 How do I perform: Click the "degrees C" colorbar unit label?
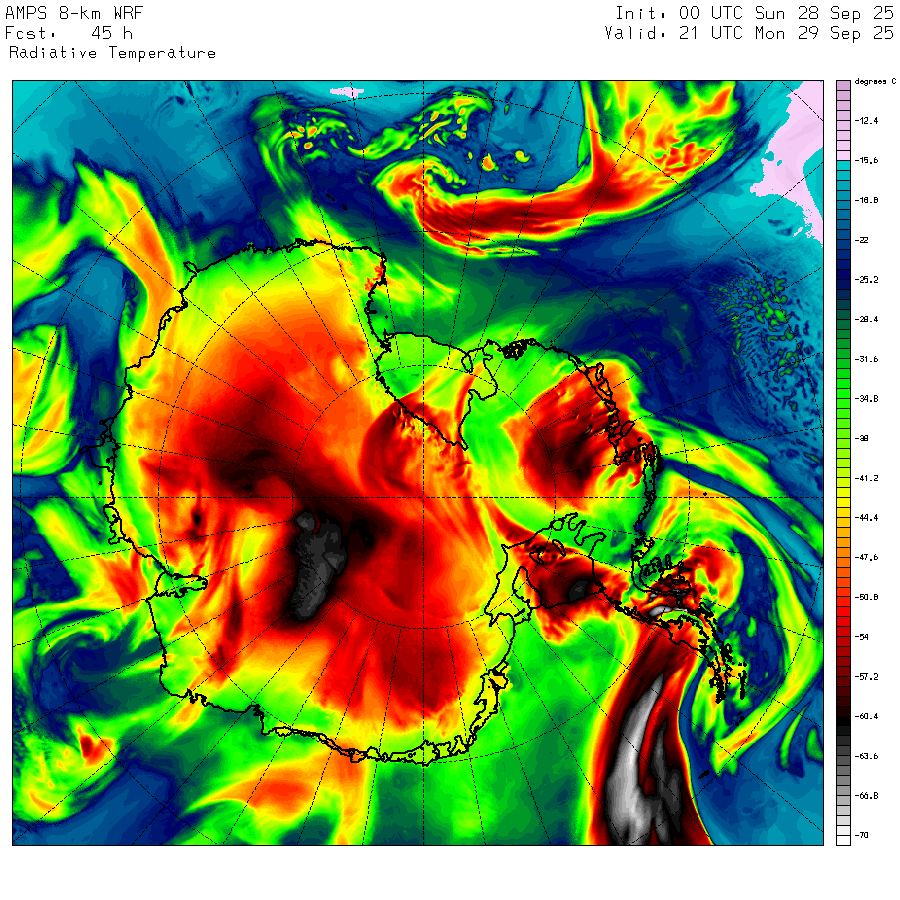click(875, 82)
